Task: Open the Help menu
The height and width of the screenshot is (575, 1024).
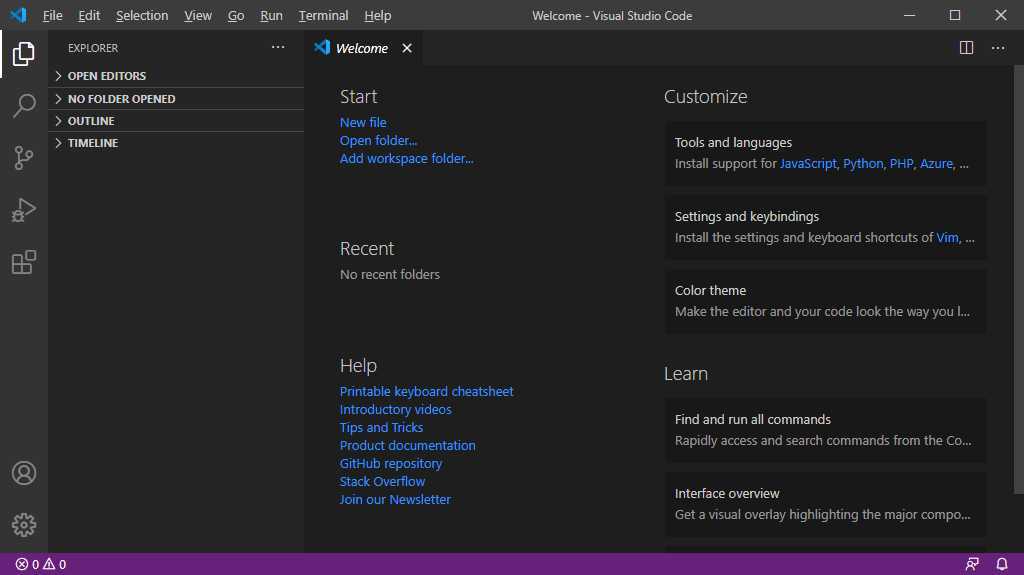Action: pyautogui.click(x=377, y=15)
